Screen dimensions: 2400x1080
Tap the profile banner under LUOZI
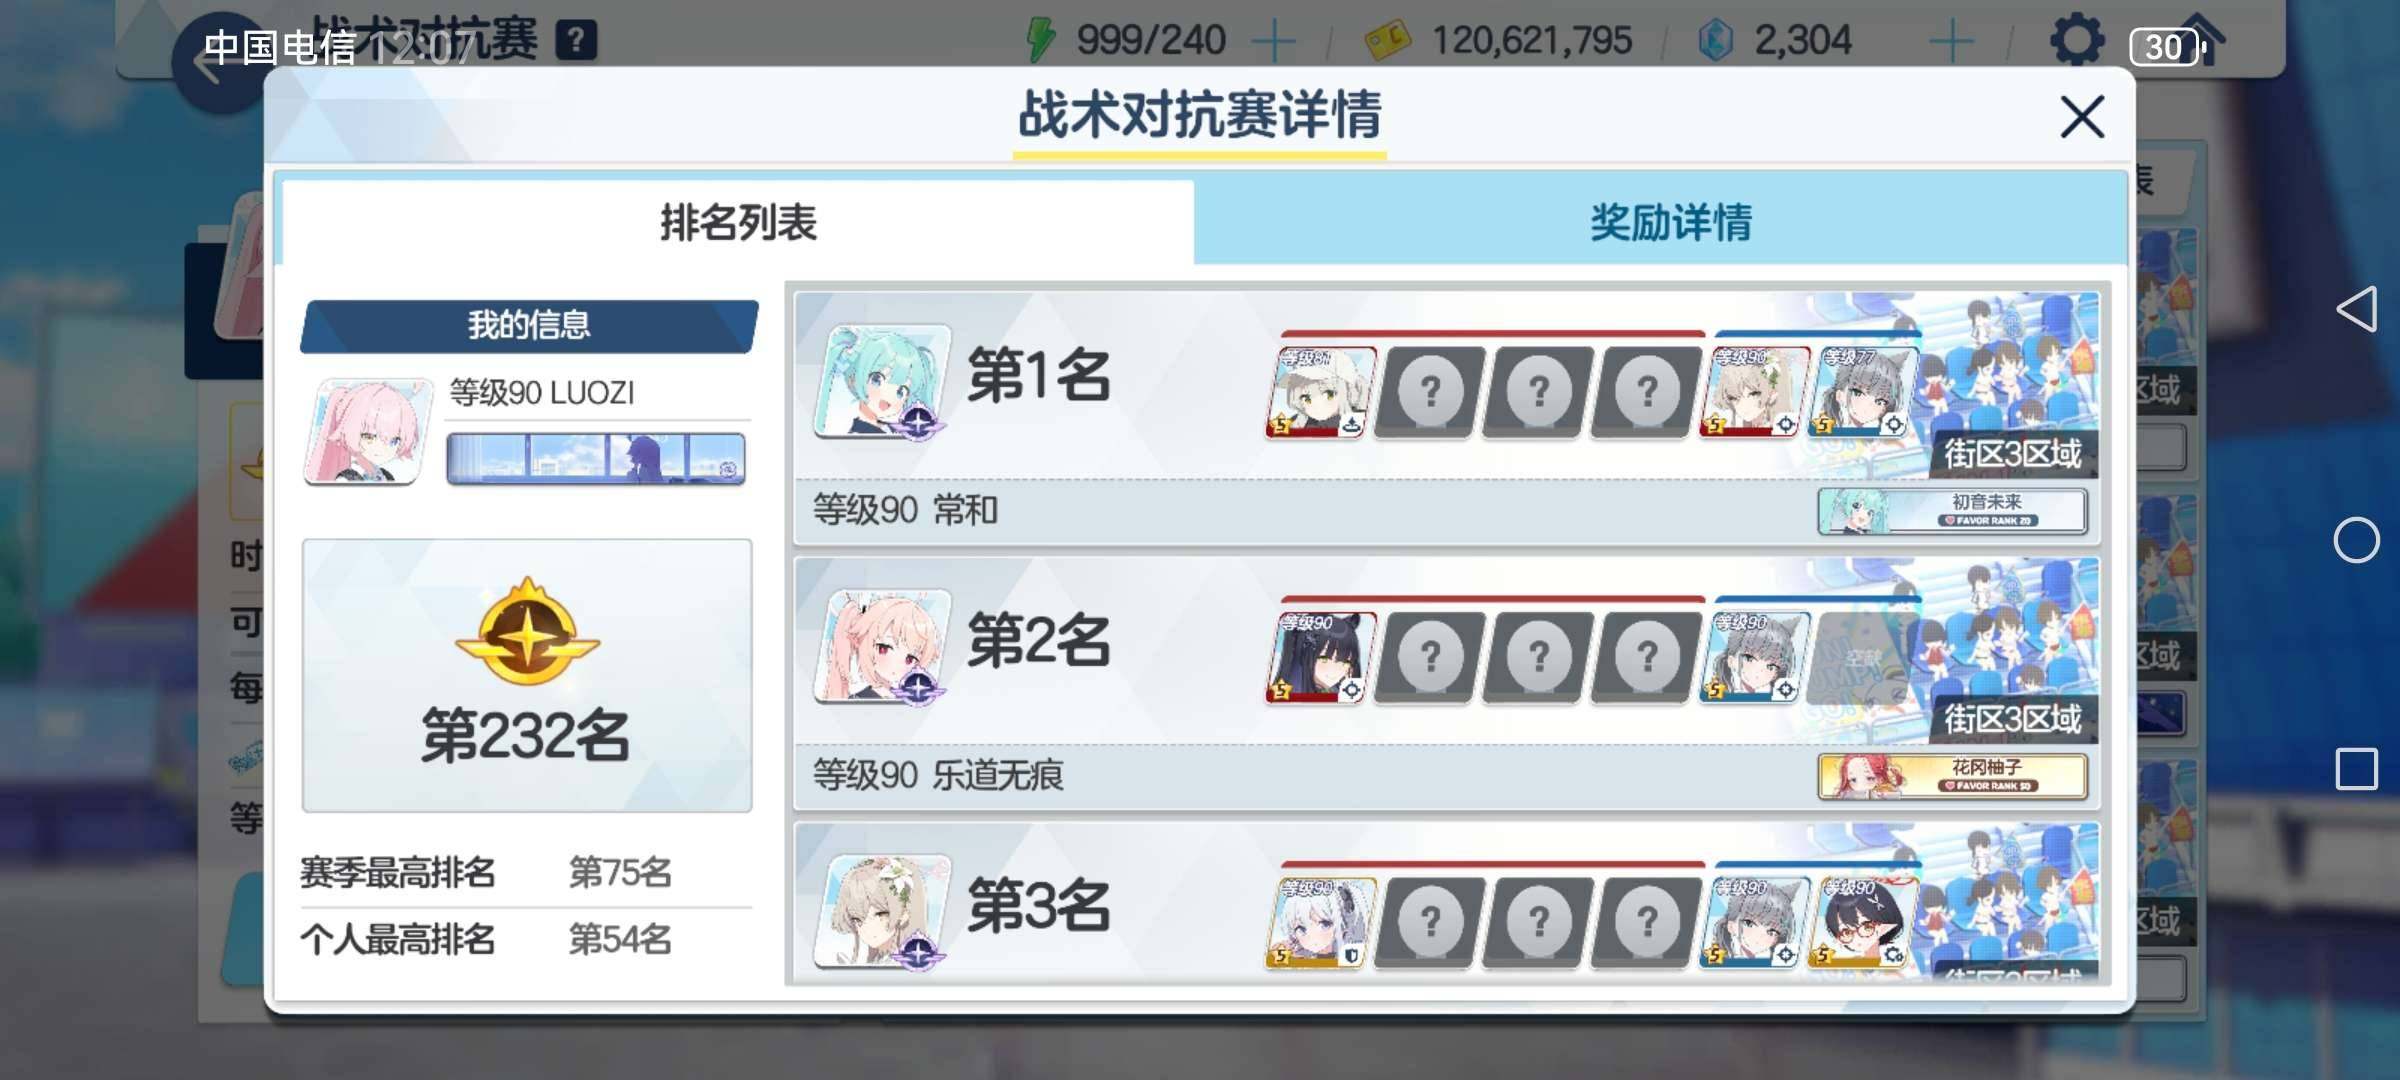[x=596, y=459]
